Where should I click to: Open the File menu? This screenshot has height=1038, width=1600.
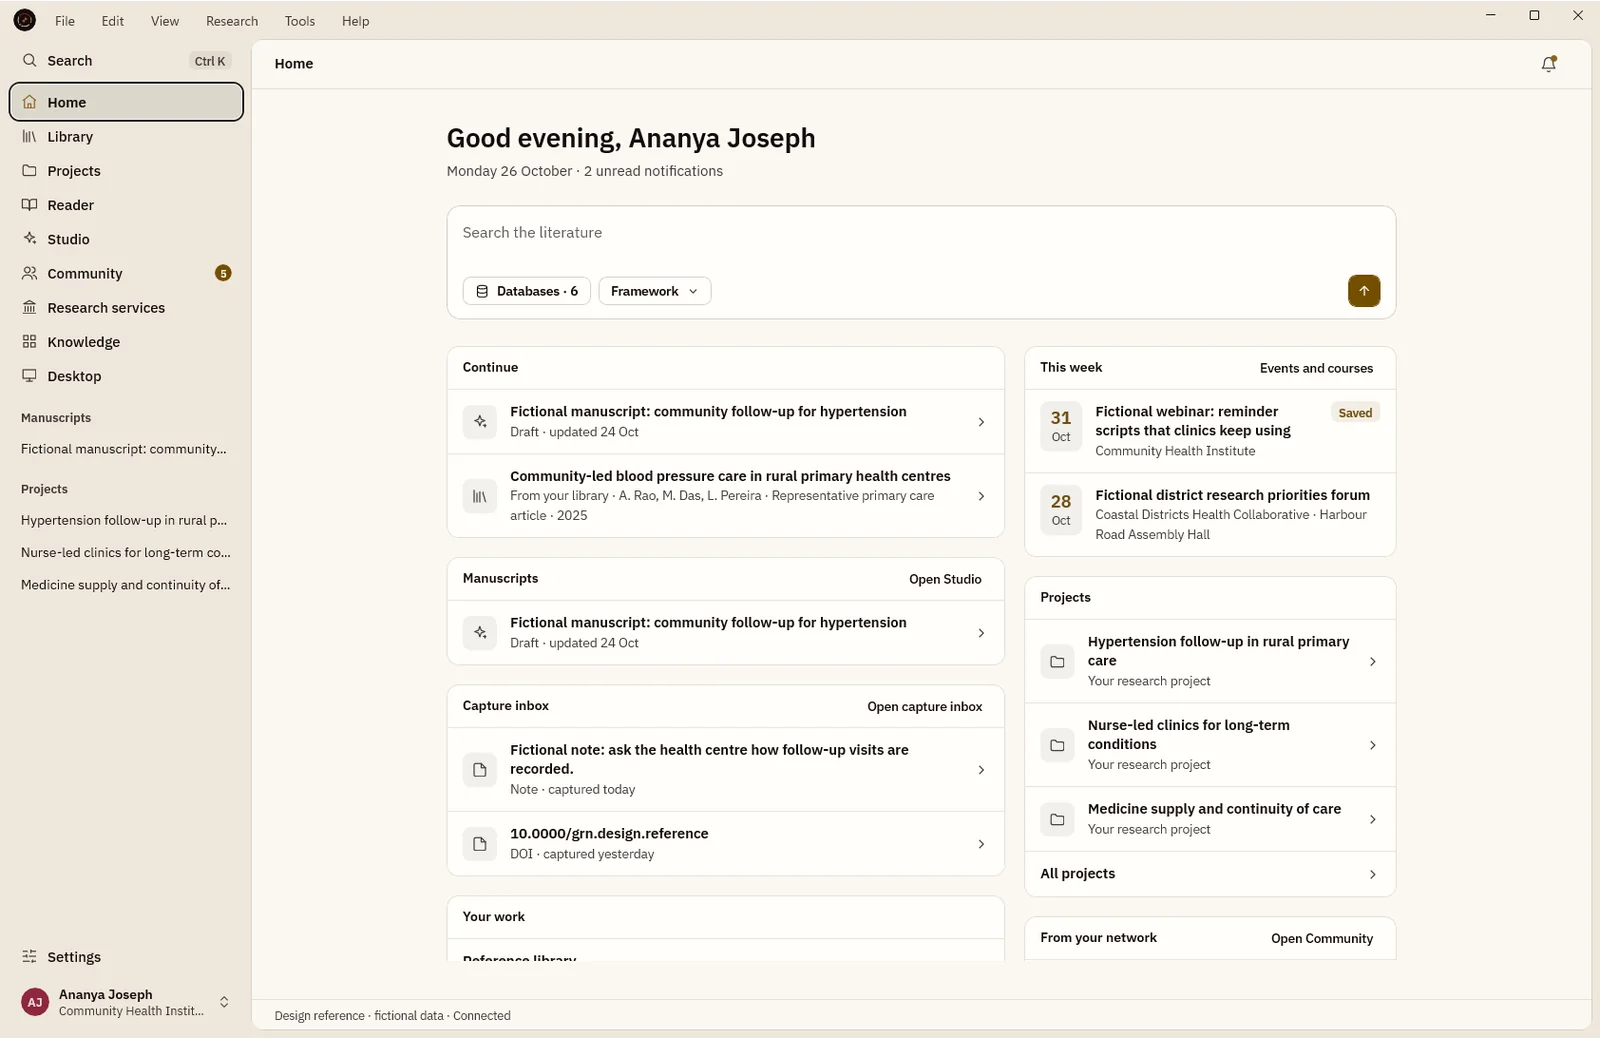[65, 21]
